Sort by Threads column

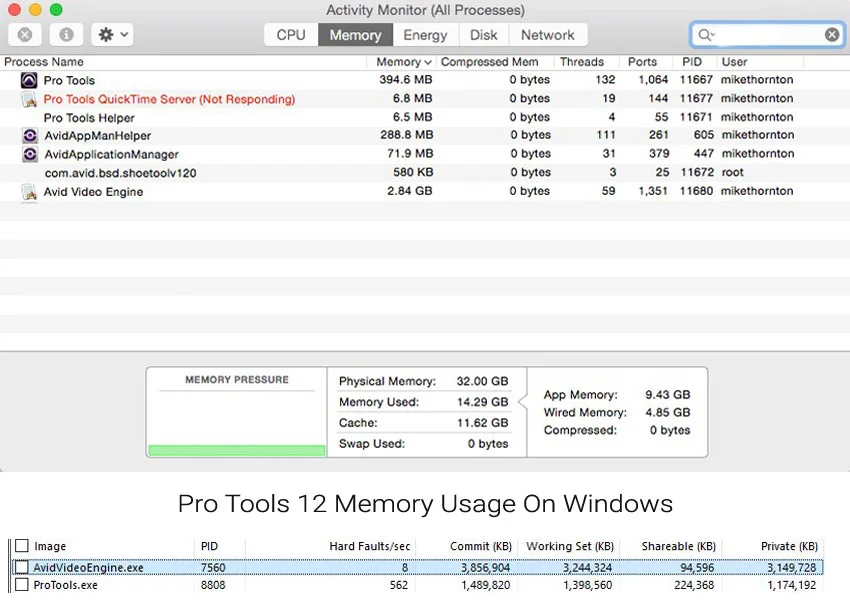click(582, 62)
